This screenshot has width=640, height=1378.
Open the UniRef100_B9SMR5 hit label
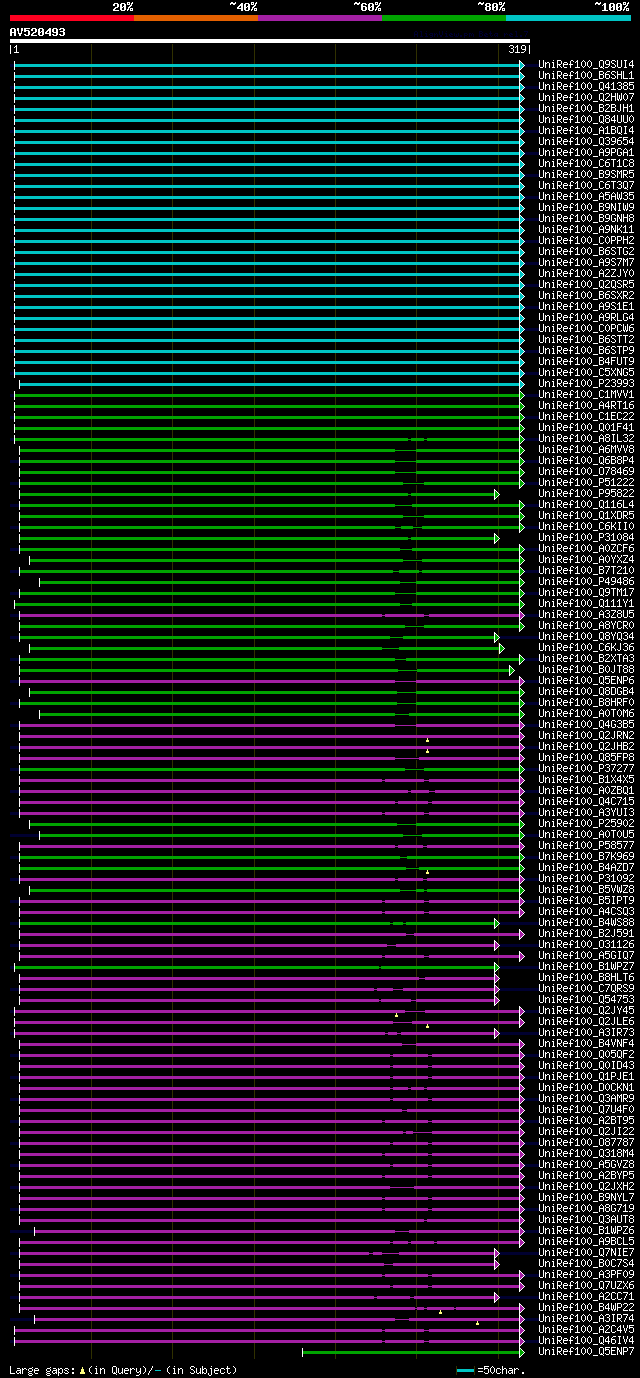click(x=586, y=175)
